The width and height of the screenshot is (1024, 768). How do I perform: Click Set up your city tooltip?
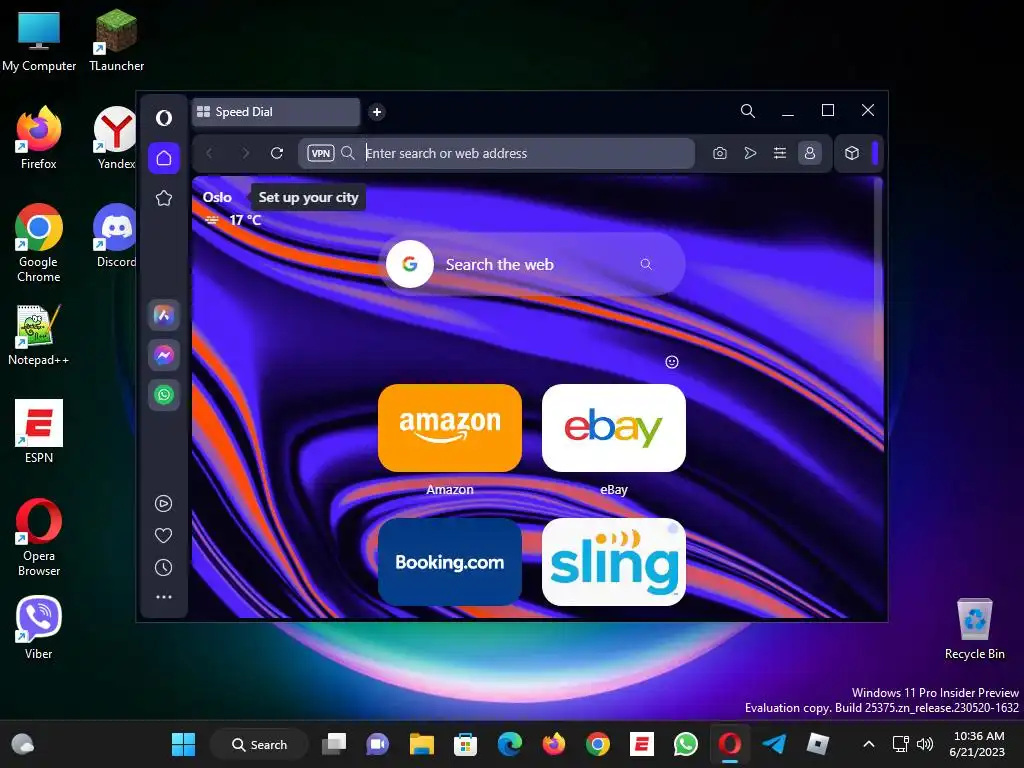(308, 198)
